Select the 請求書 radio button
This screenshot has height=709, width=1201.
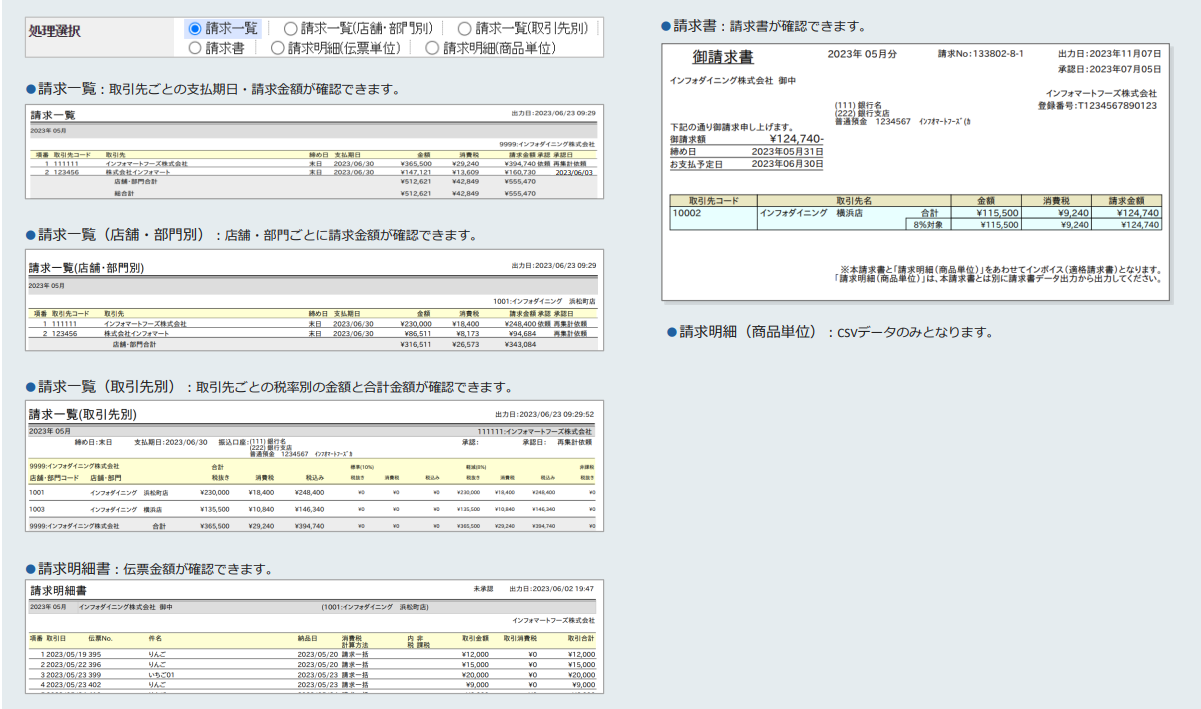point(195,47)
